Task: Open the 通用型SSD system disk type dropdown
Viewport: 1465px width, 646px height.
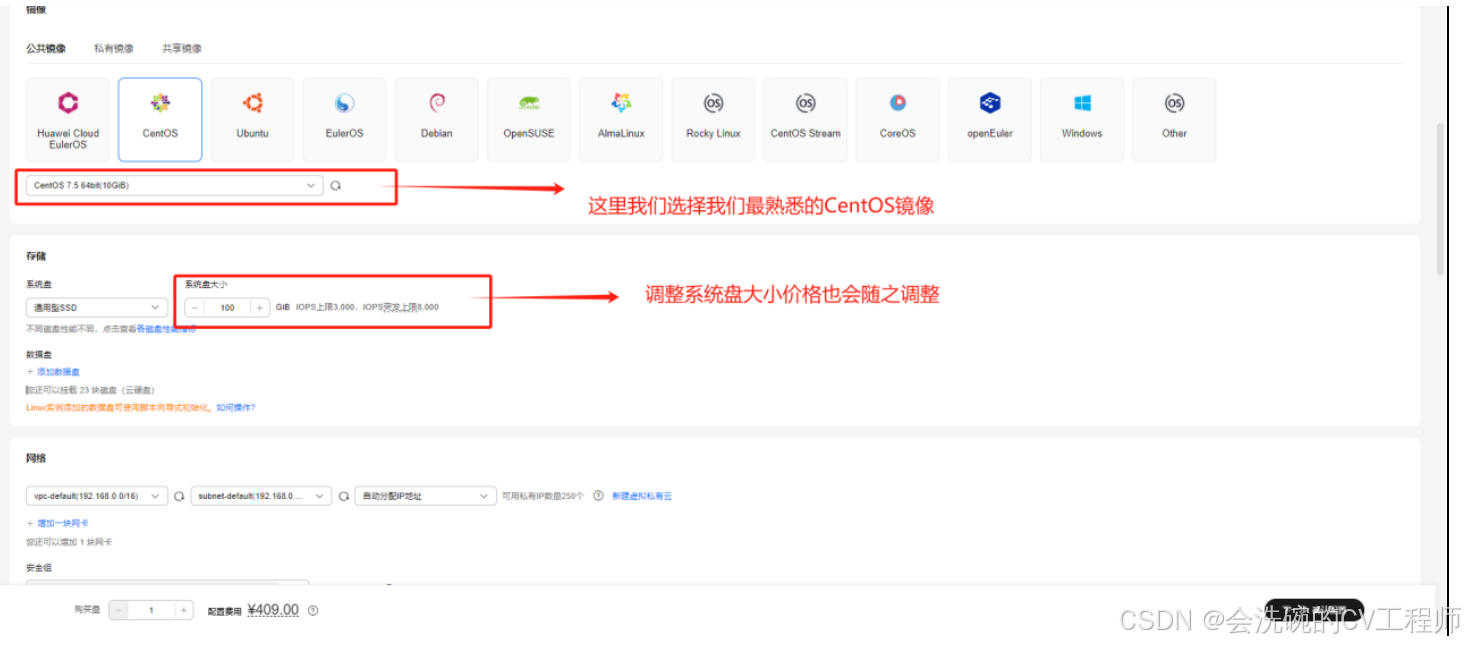Action: pyautogui.click(x=97, y=308)
